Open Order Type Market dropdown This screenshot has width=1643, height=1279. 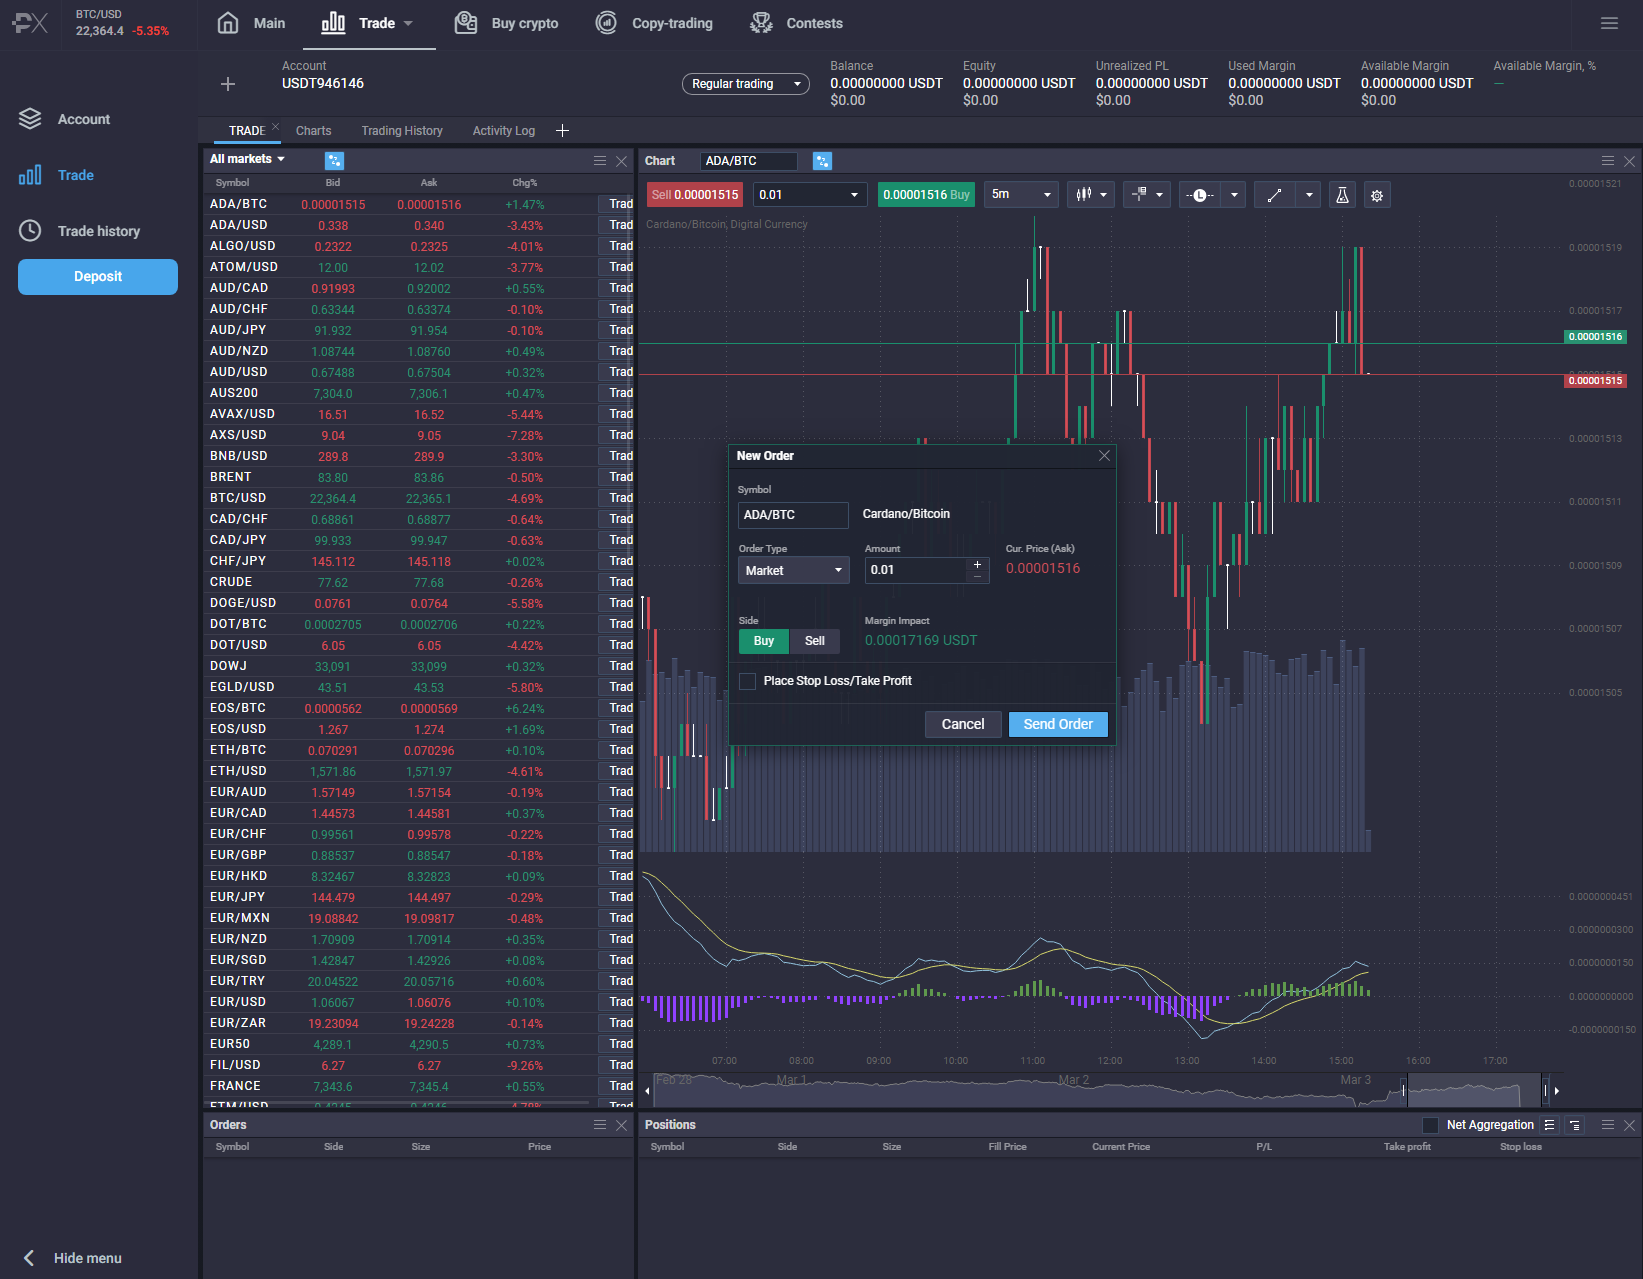[x=794, y=571]
